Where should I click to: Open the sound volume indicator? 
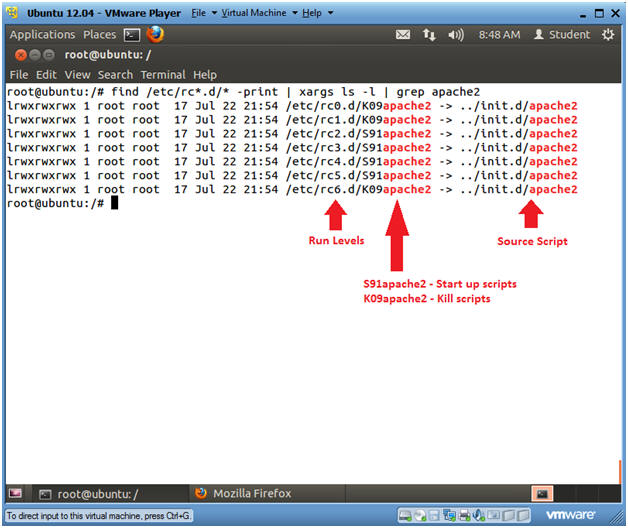456,35
